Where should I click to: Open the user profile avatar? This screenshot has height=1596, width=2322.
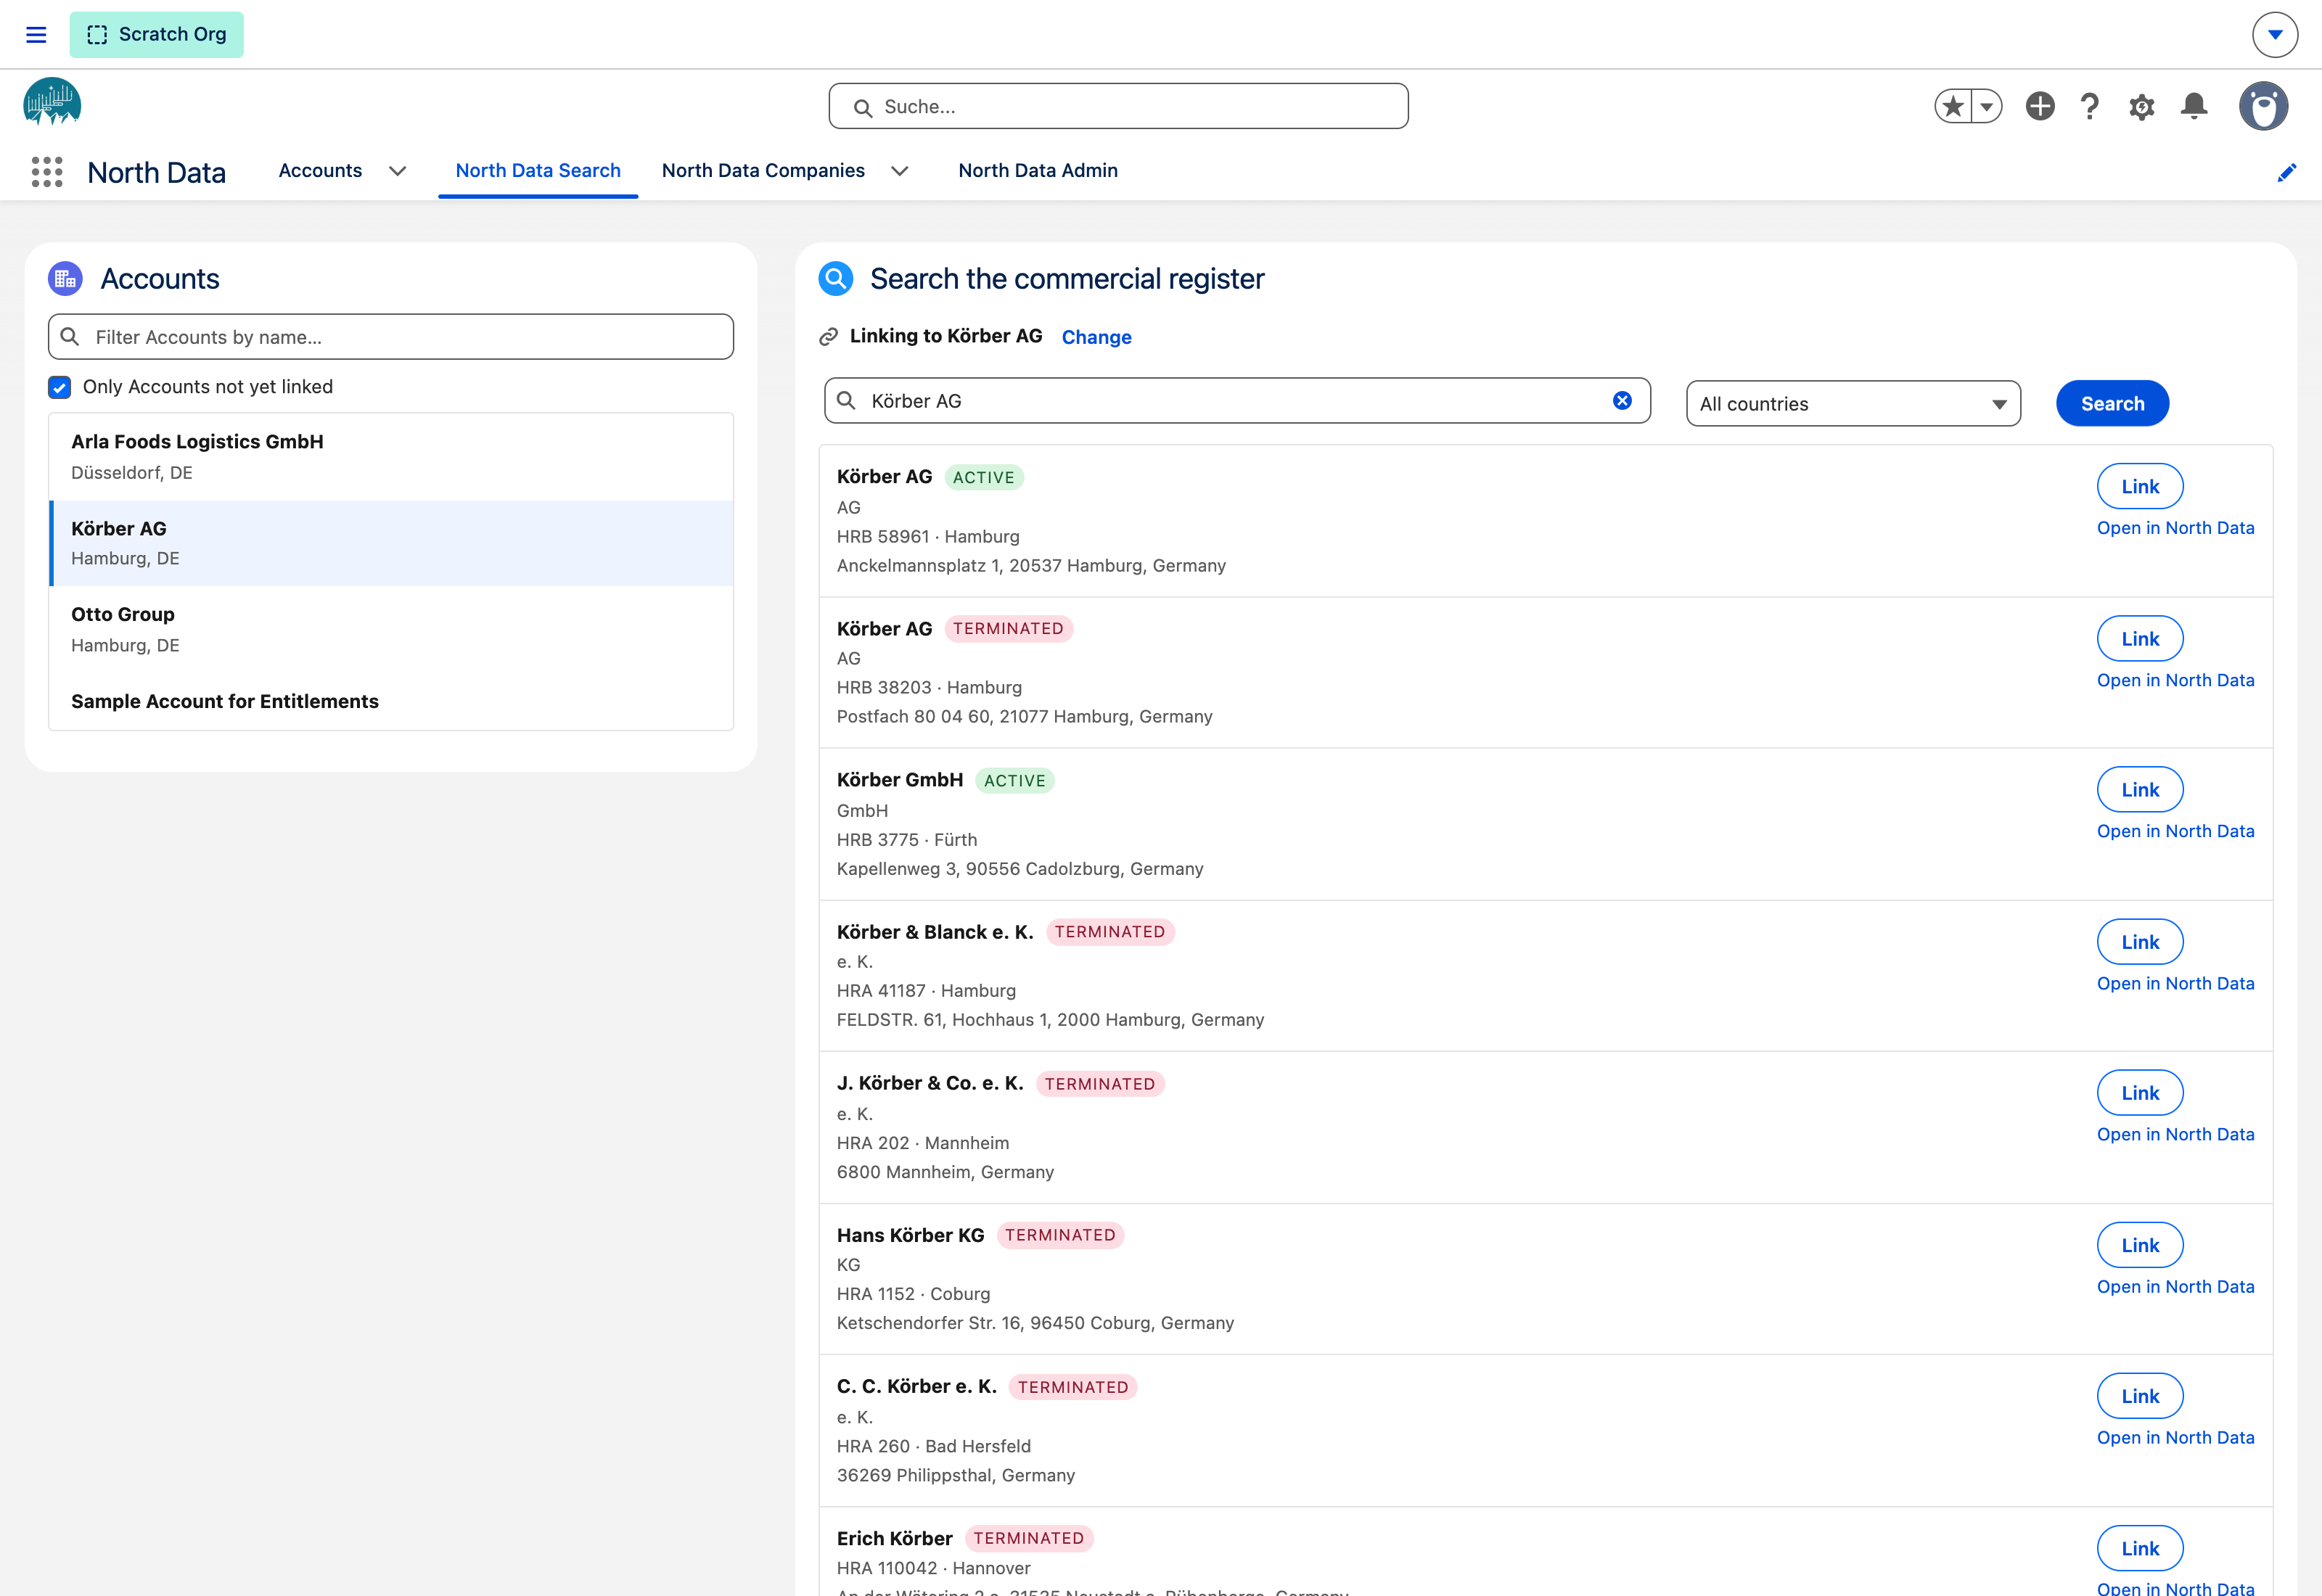click(2263, 106)
